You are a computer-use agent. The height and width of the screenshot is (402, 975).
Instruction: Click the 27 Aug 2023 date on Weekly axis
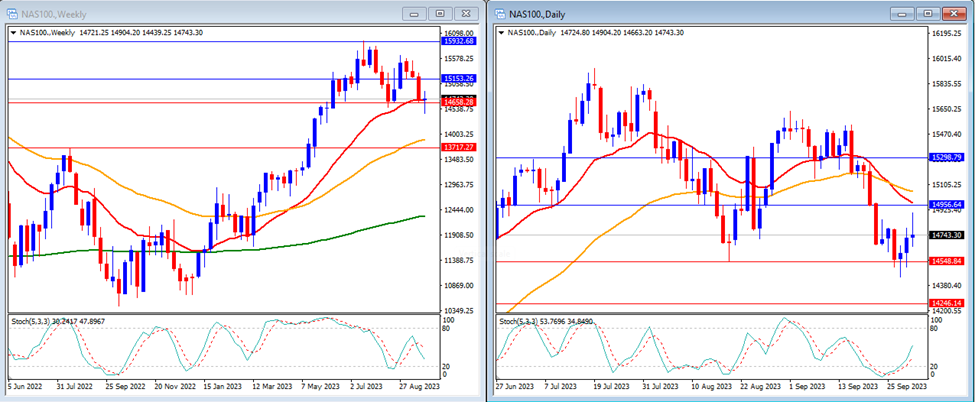point(418,386)
